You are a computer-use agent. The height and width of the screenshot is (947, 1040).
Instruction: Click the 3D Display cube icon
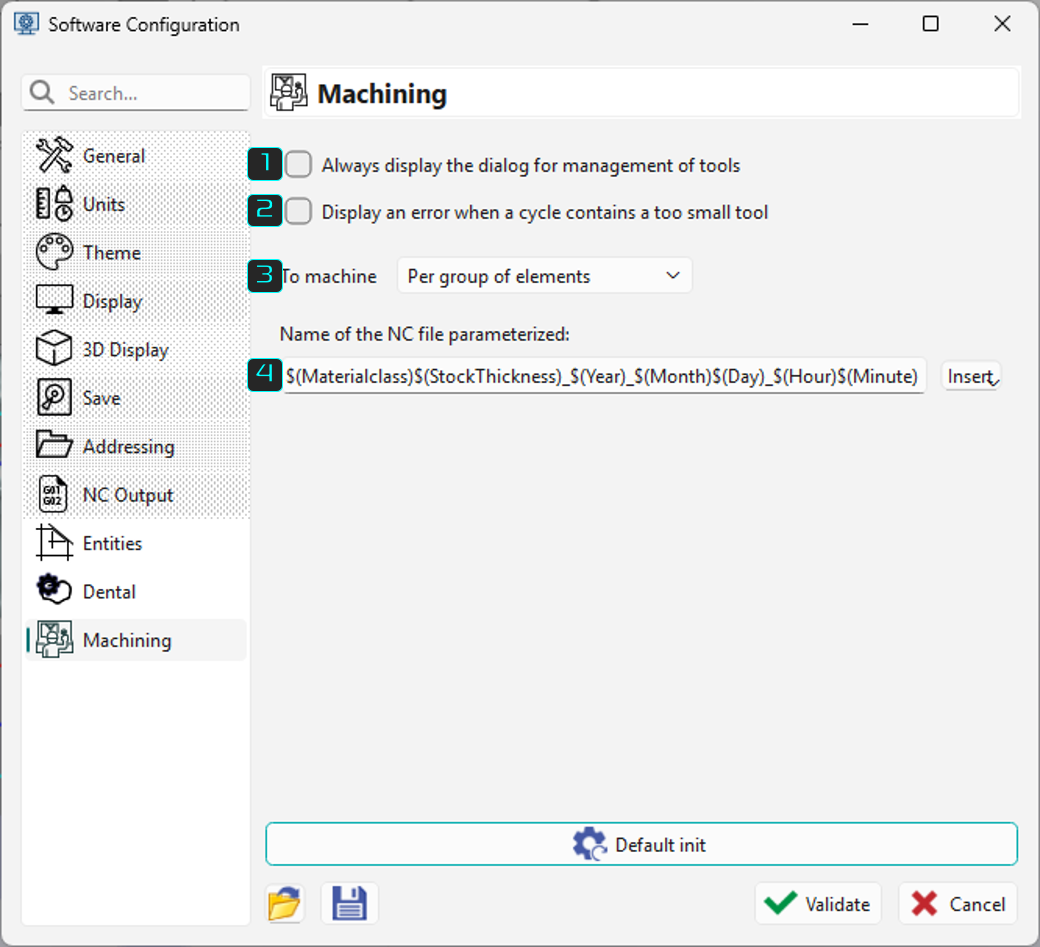(54, 349)
